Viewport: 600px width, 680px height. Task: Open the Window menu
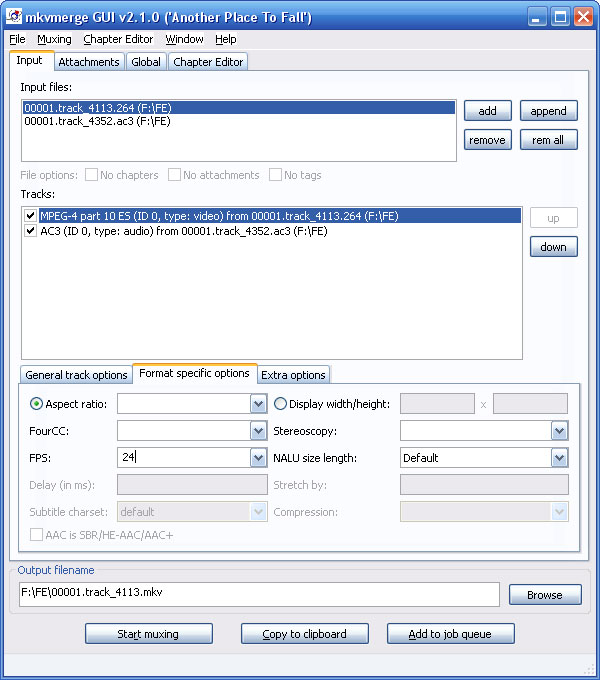pyautogui.click(x=184, y=39)
